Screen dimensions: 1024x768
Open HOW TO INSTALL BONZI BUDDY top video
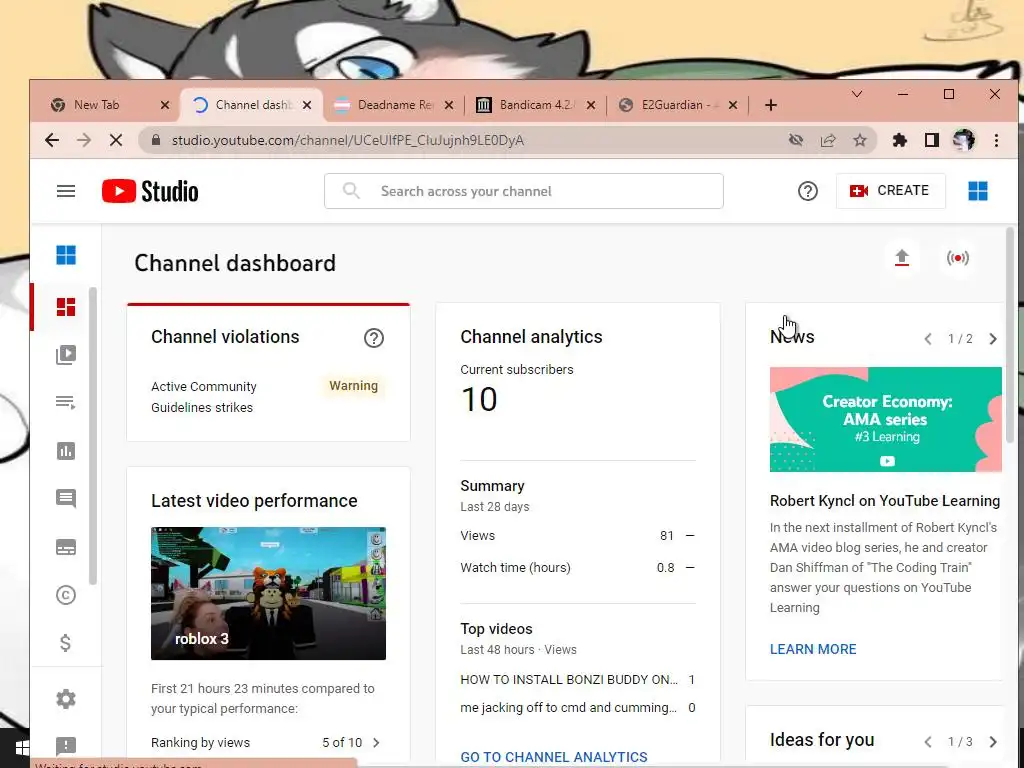[577, 680]
